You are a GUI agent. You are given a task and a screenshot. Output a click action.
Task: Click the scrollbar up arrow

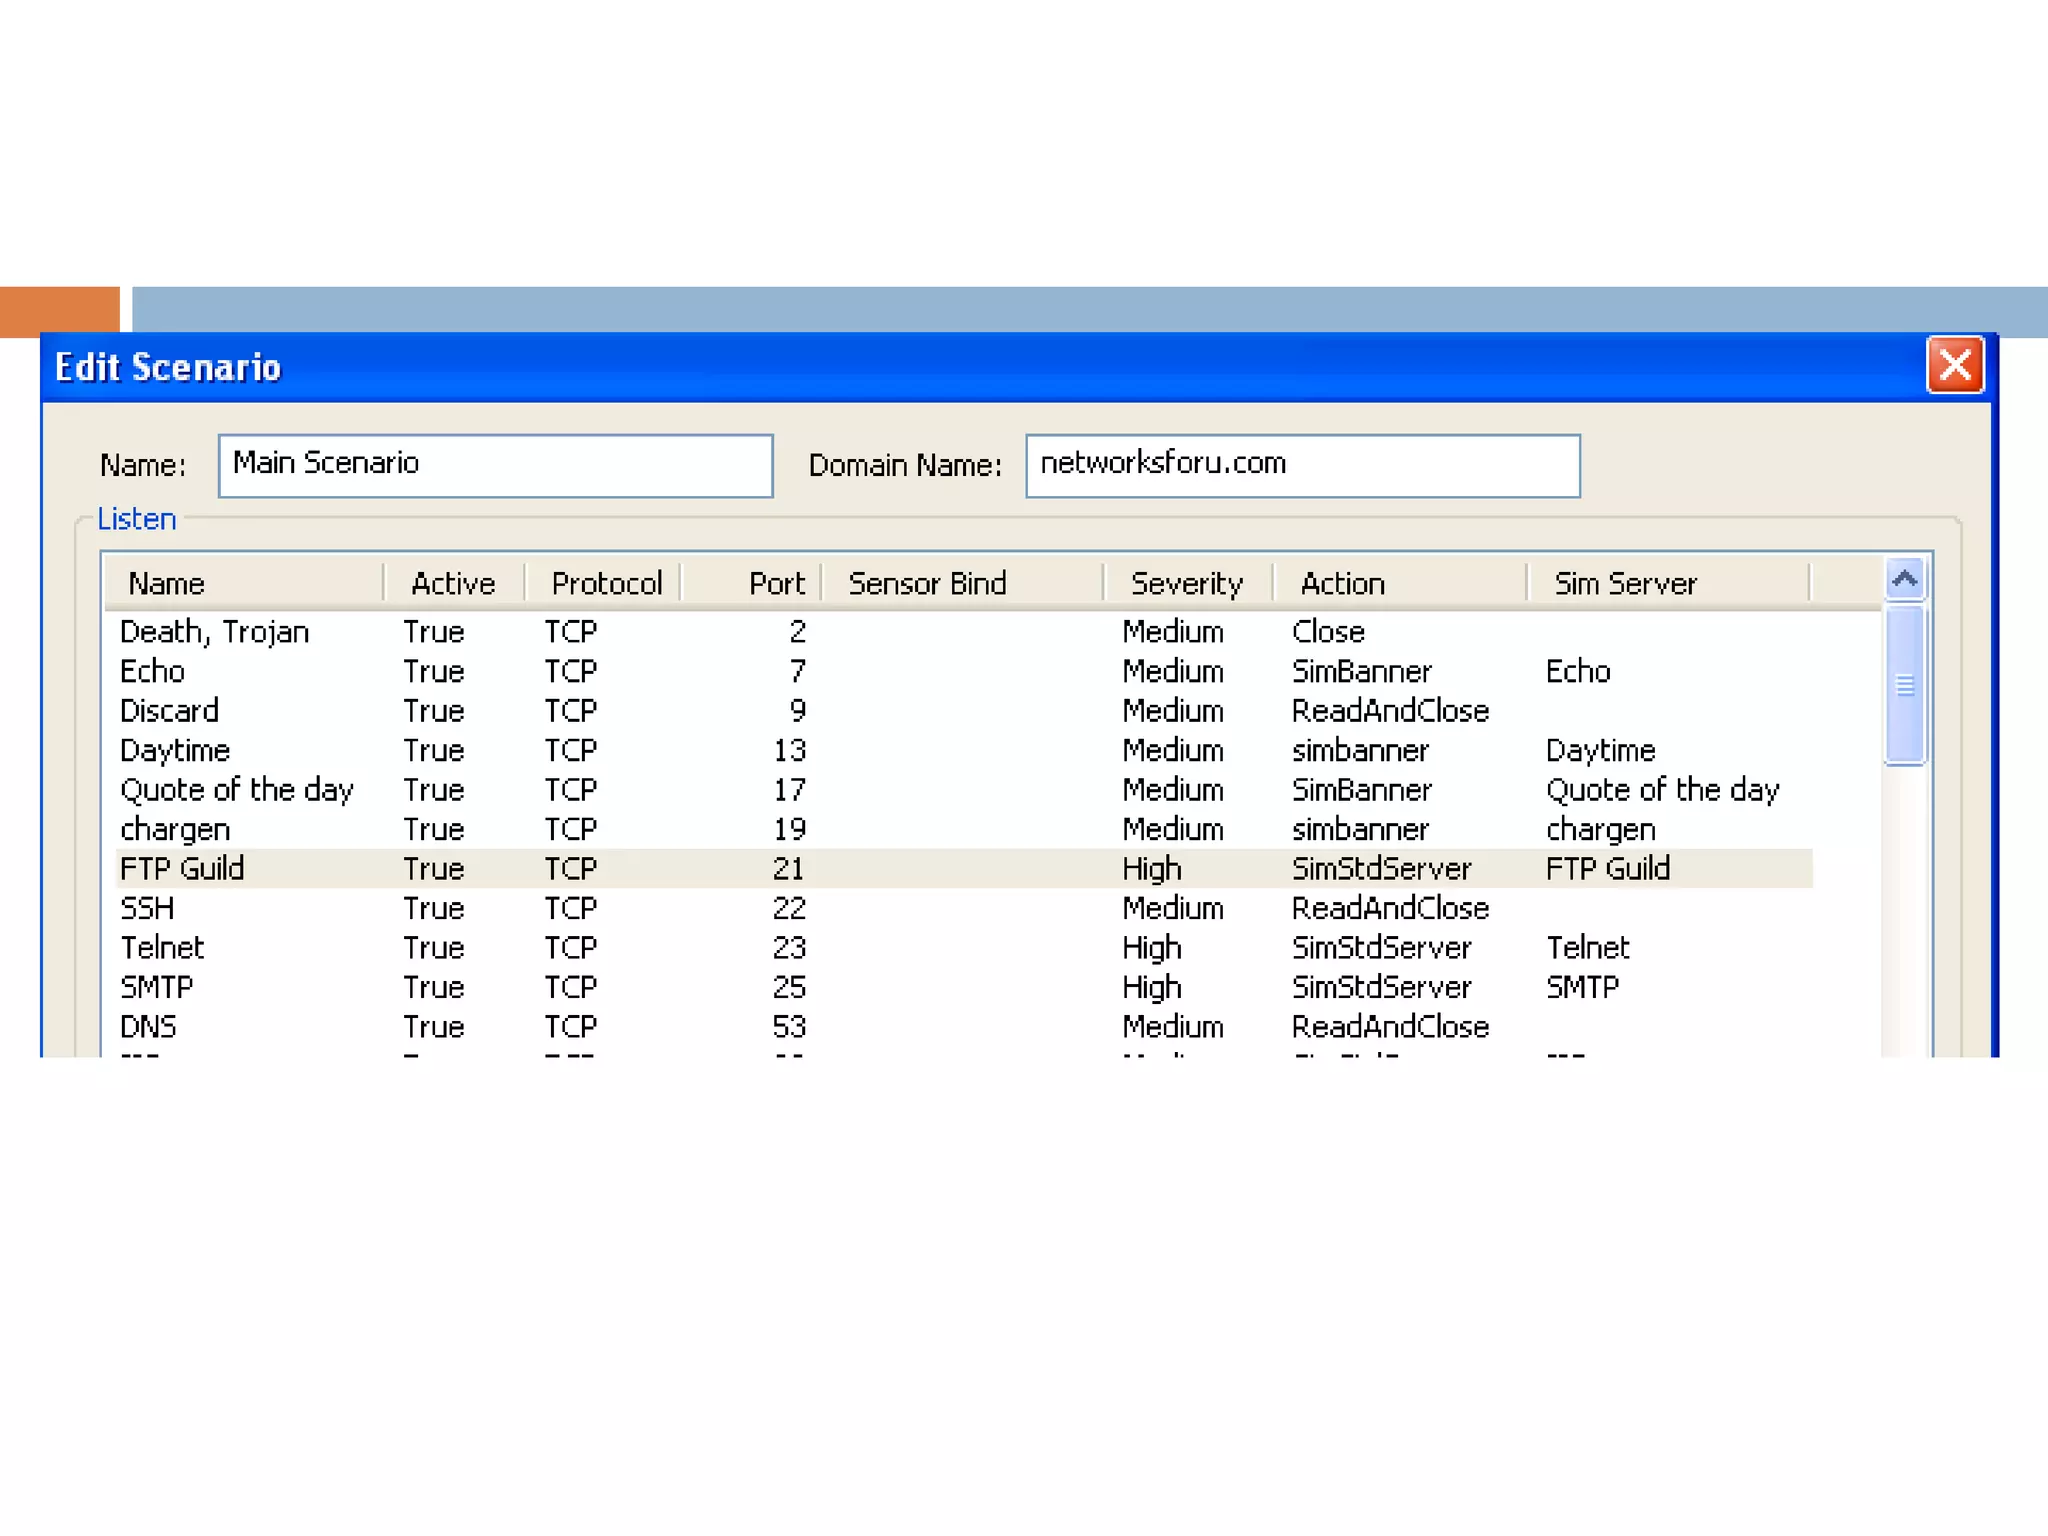coord(1904,579)
